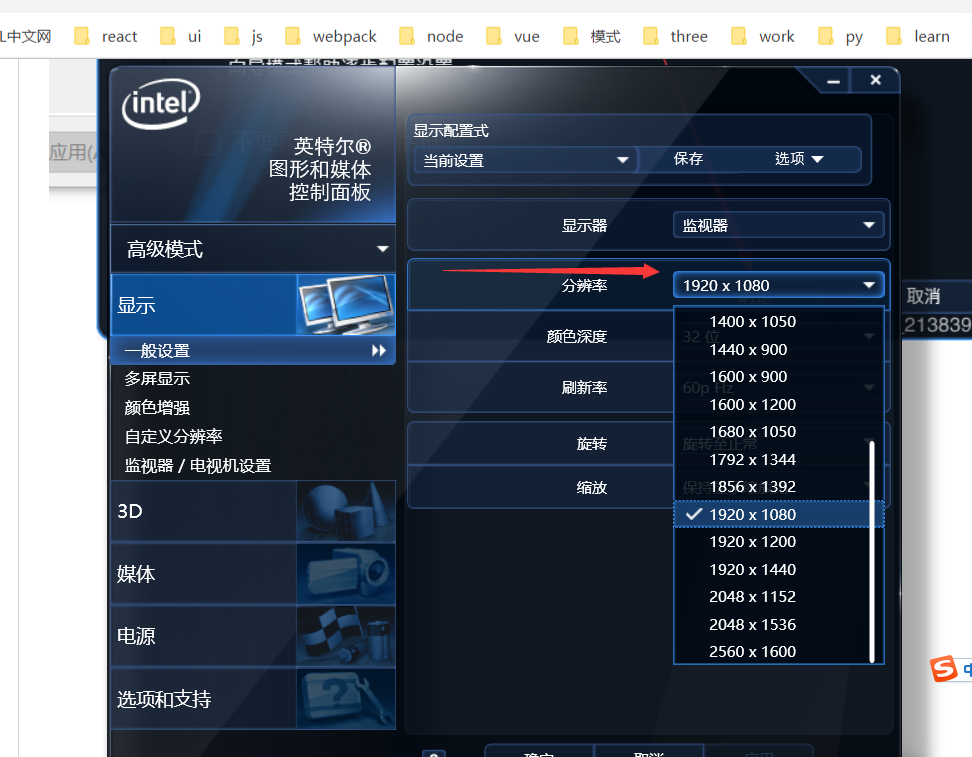Open the webpack bookmark folder
This screenshot has height=757, width=972.
(x=330, y=37)
